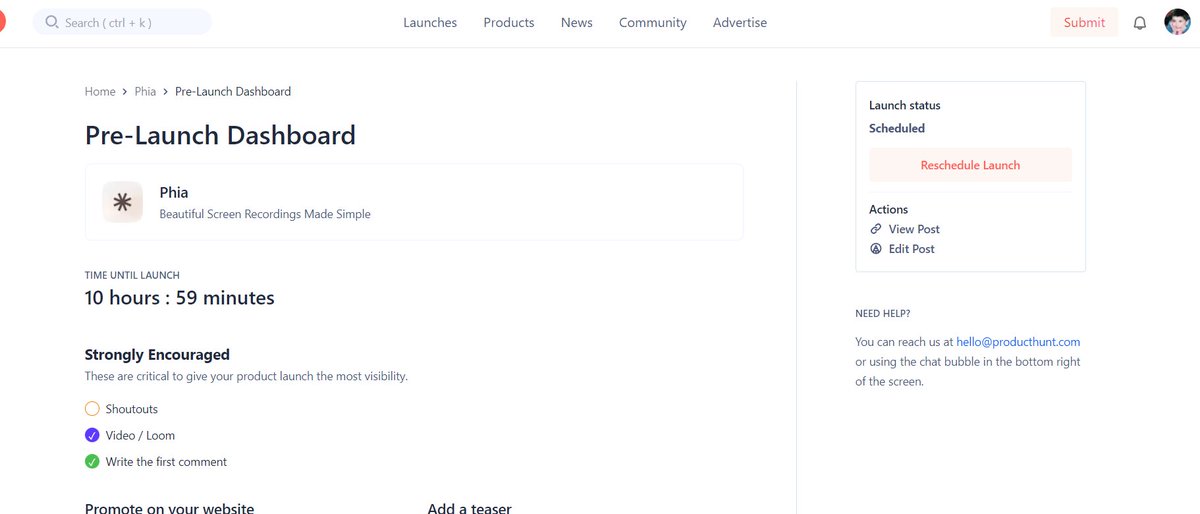
Task: Click hello@producthunt.com email link
Action: pos(1018,342)
